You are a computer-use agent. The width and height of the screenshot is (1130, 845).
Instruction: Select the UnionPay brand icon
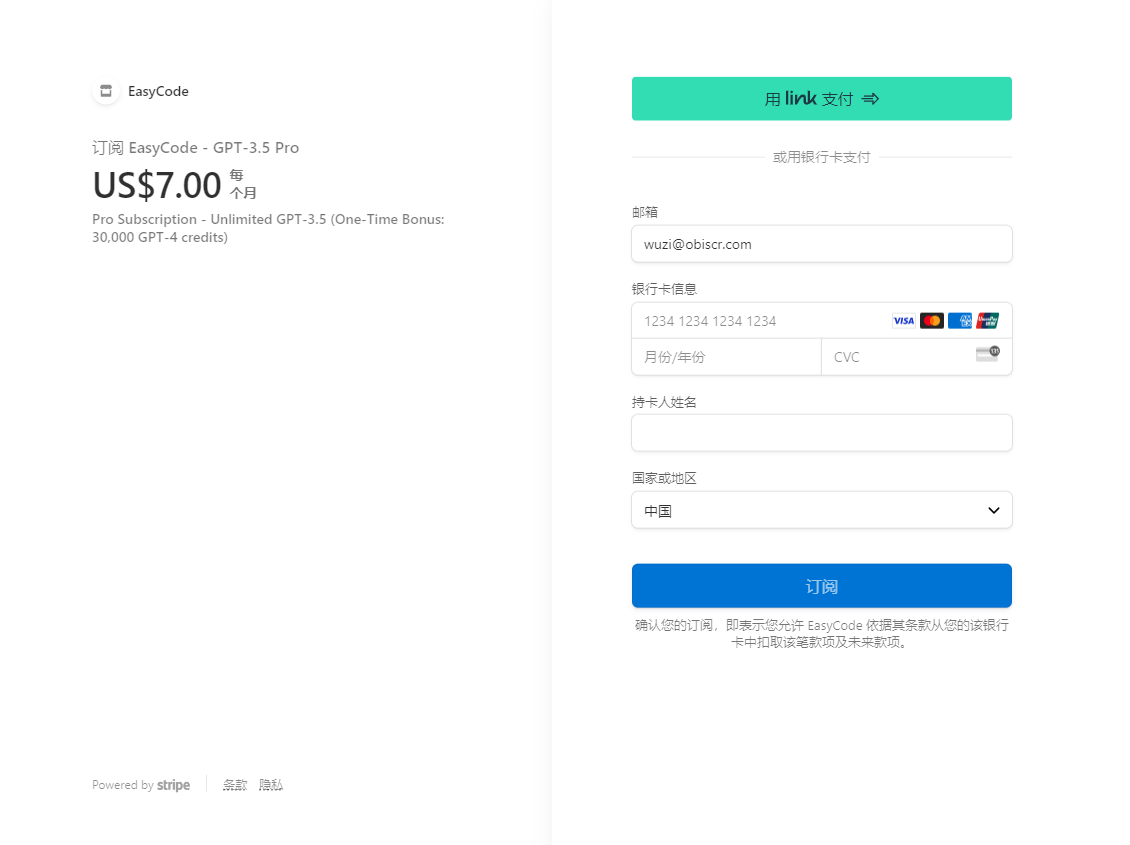(988, 320)
